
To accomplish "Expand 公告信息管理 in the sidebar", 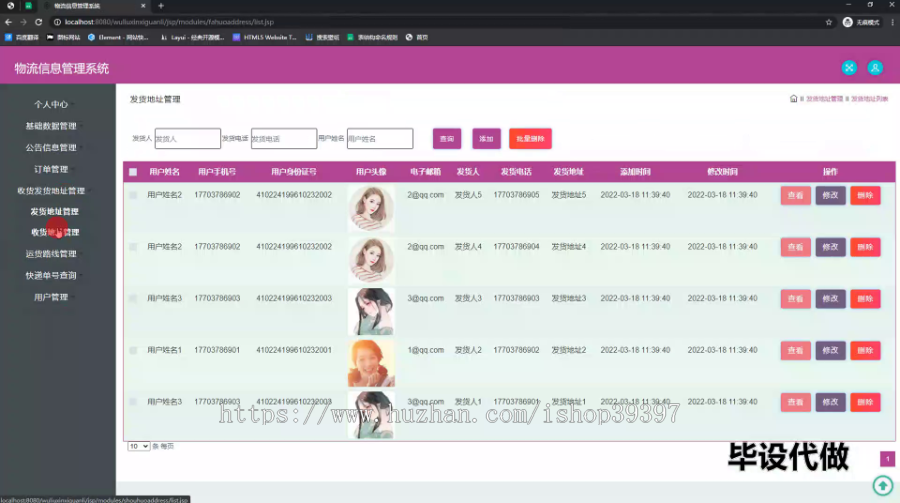I will tap(51, 148).
